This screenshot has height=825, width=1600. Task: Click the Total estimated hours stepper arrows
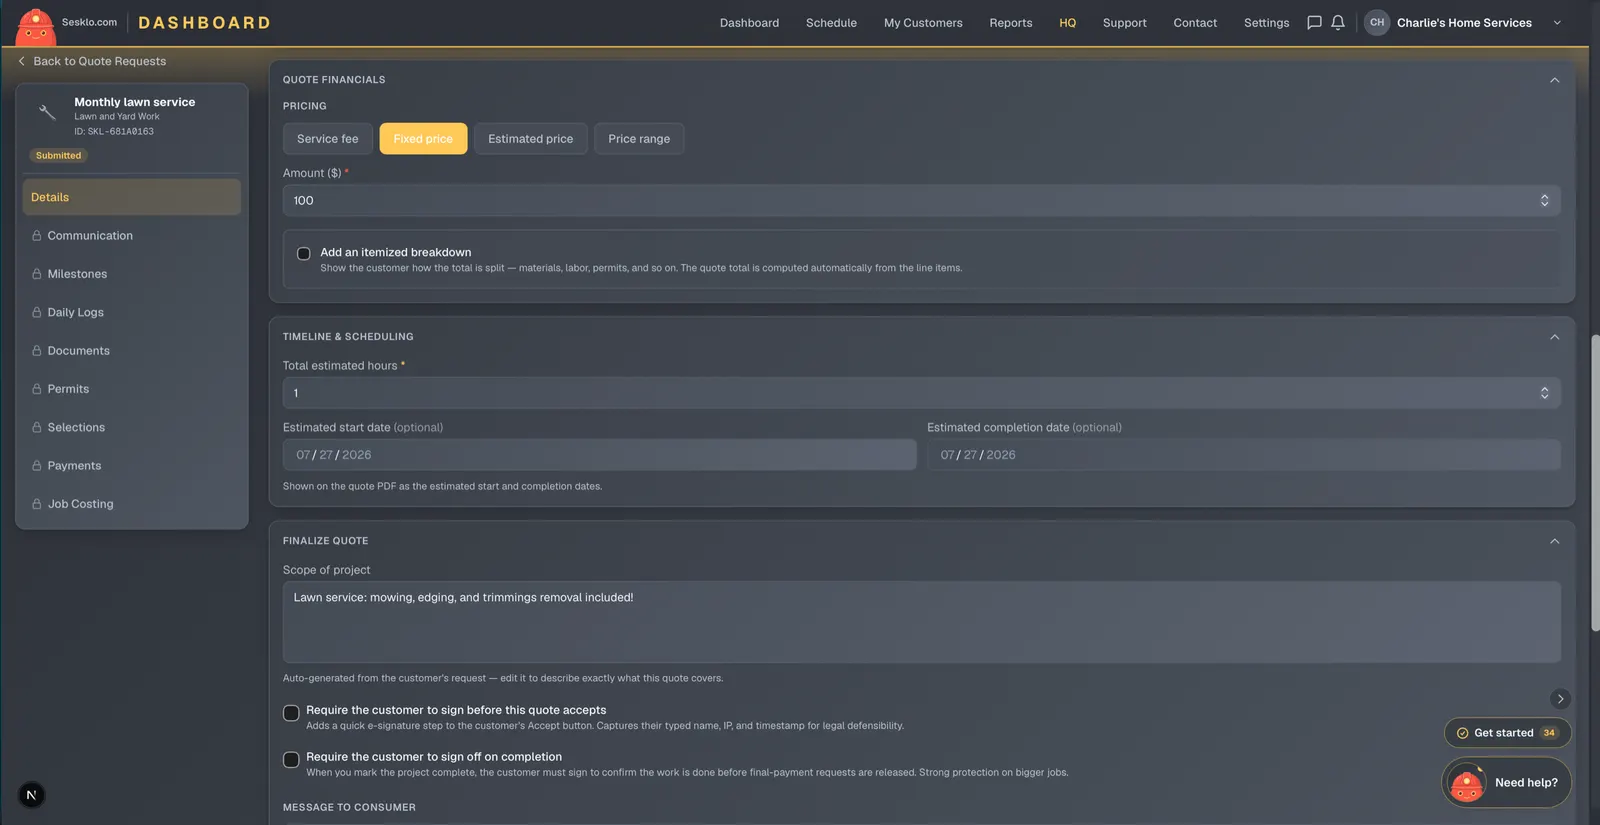pos(1544,393)
